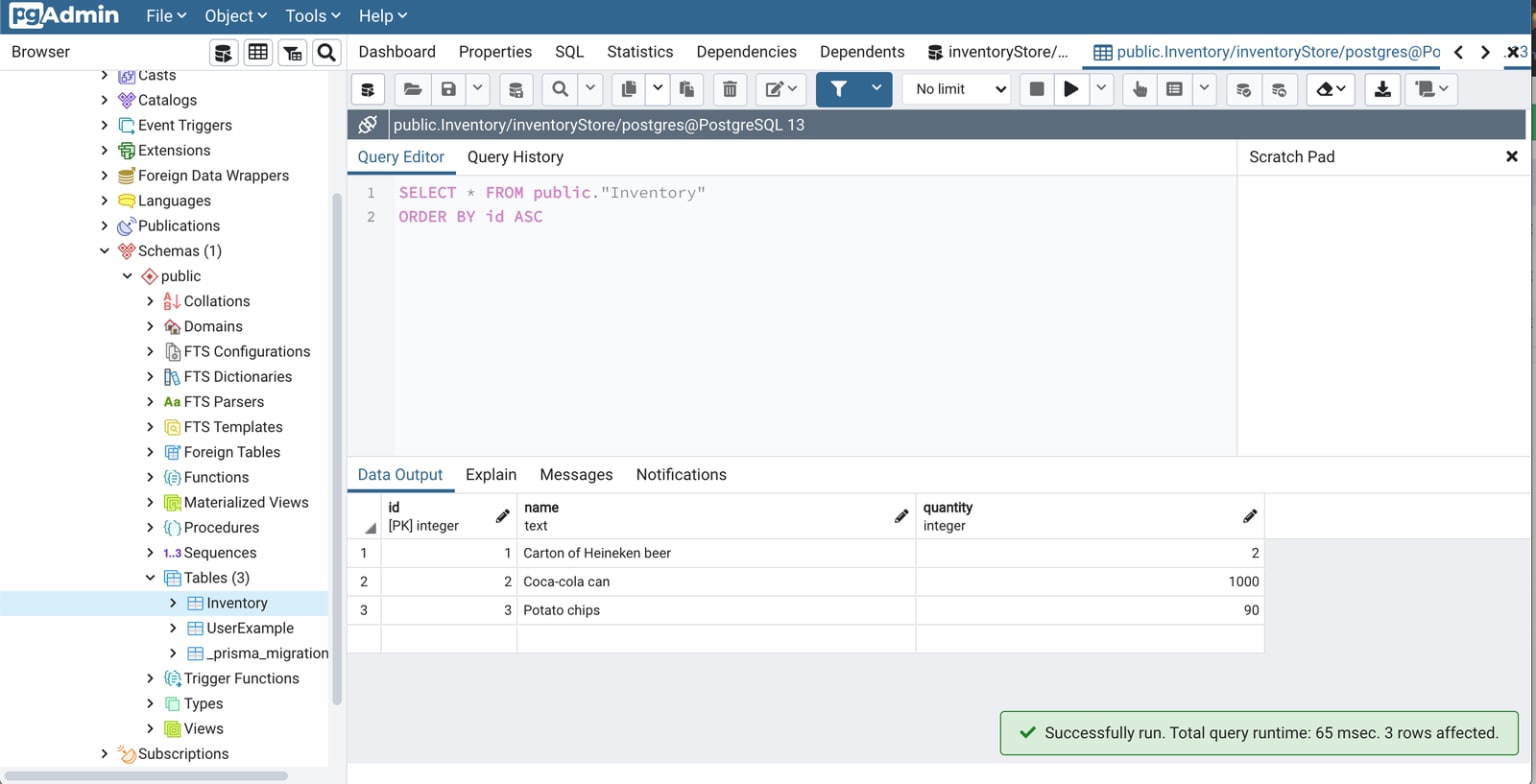This screenshot has height=784, width=1536.
Task: Click the Open File folder icon
Action: pos(413,89)
